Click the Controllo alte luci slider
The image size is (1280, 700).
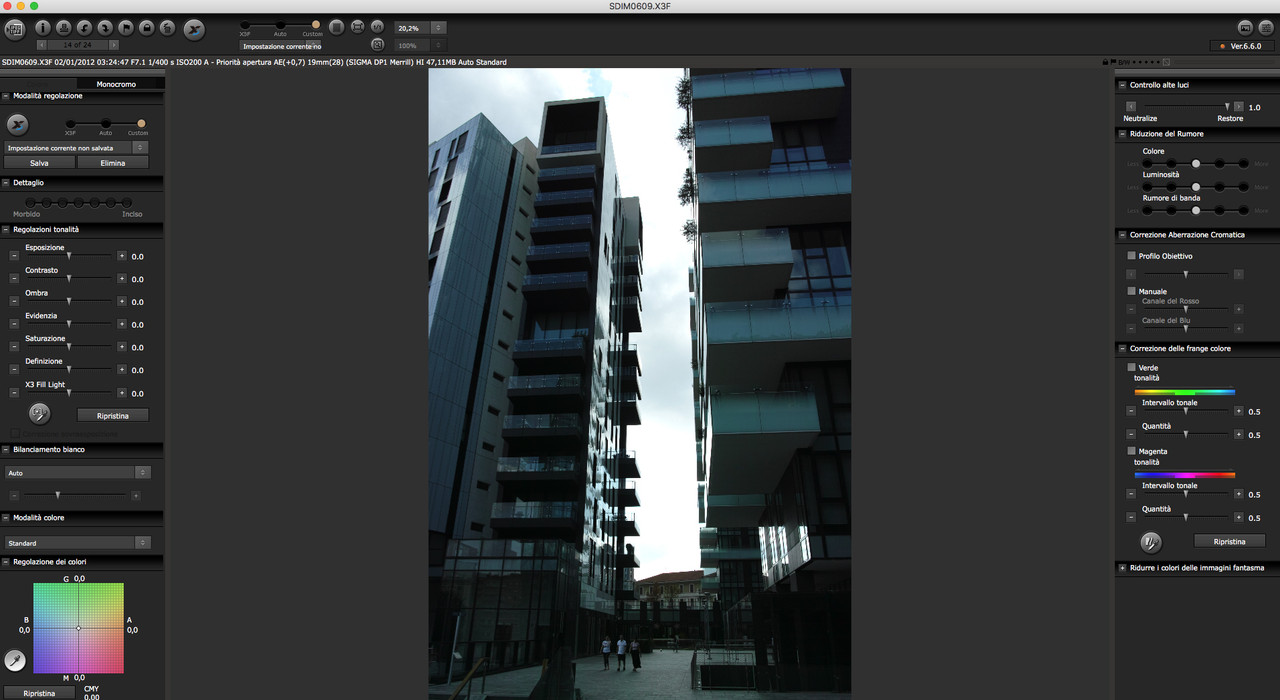pos(1186,106)
